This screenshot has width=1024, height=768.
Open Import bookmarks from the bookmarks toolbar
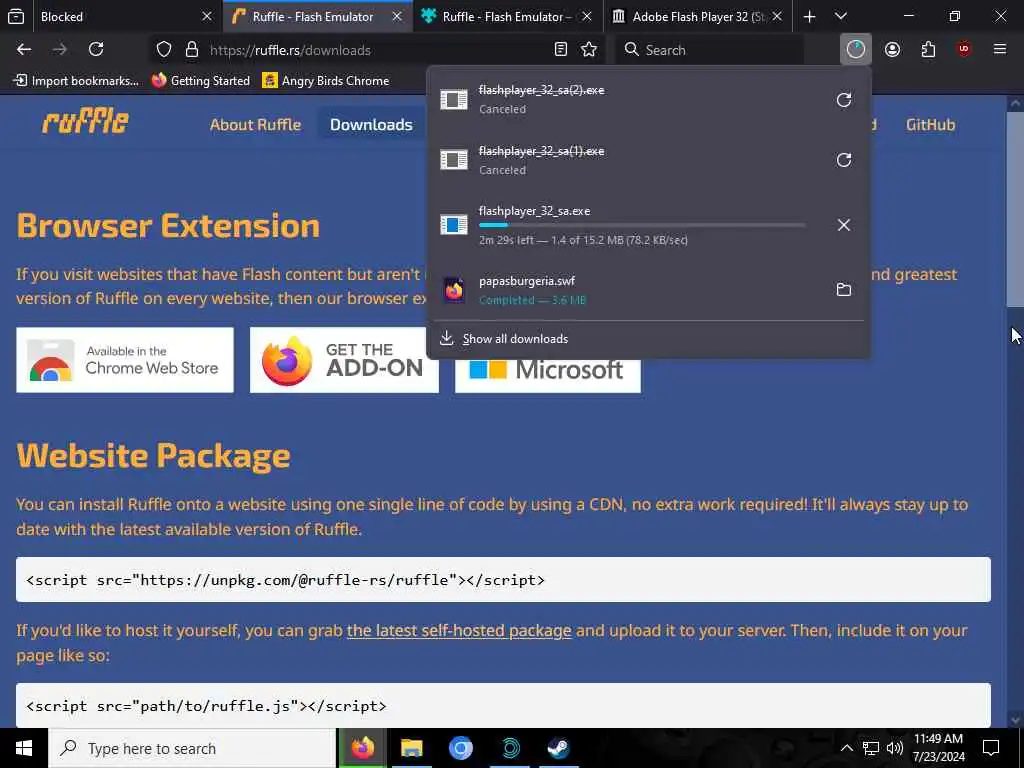point(77,80)
